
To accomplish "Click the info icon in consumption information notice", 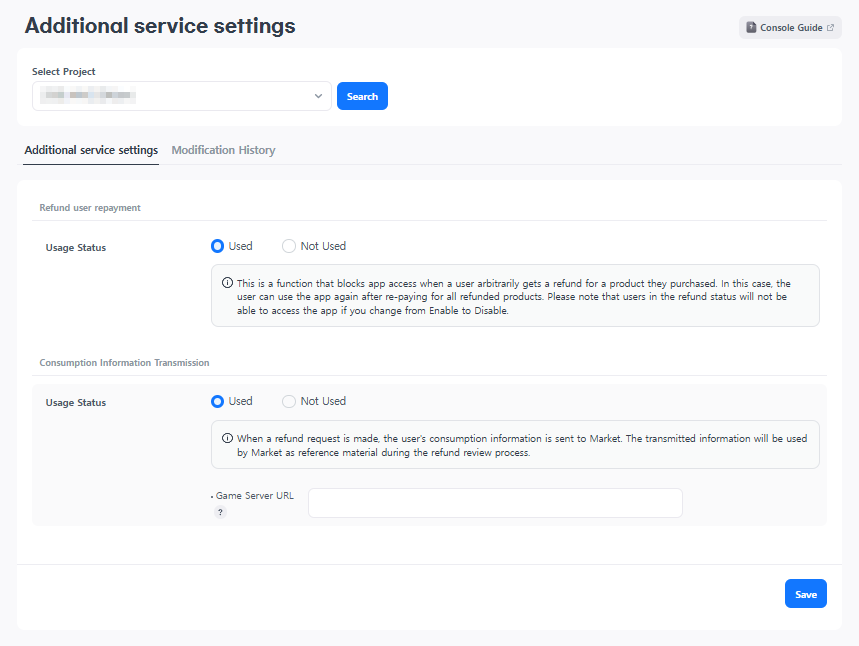I will (x=227, y=439).
